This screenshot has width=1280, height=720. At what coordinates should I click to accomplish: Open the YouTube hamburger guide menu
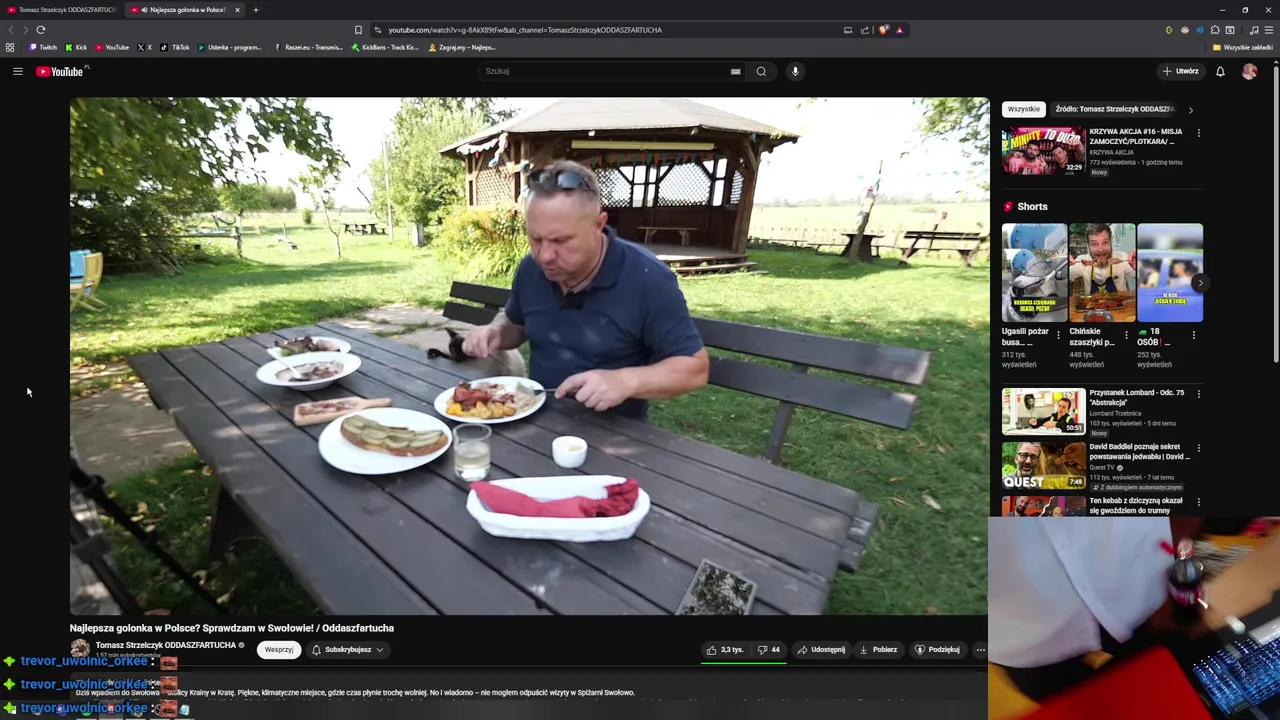[x=17, y=71]
